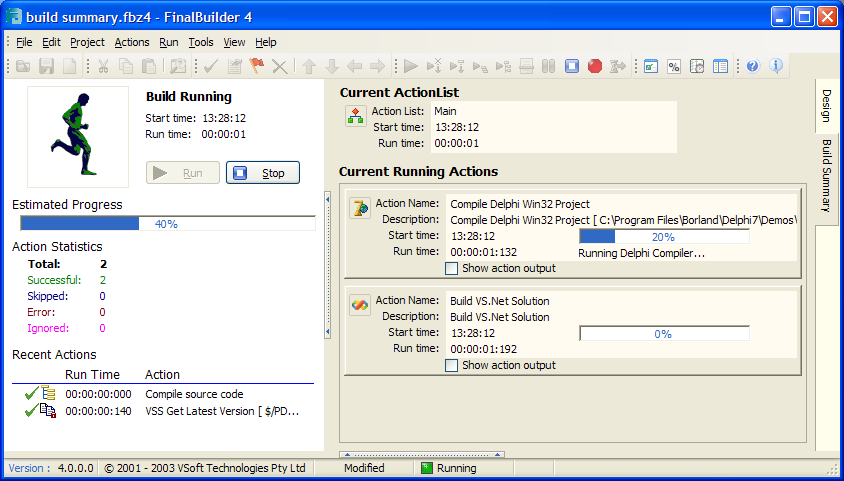Click the checkmark toolbar icon
Image resolution: width=844 pixels, height=481 pixels.
(210, 66)
